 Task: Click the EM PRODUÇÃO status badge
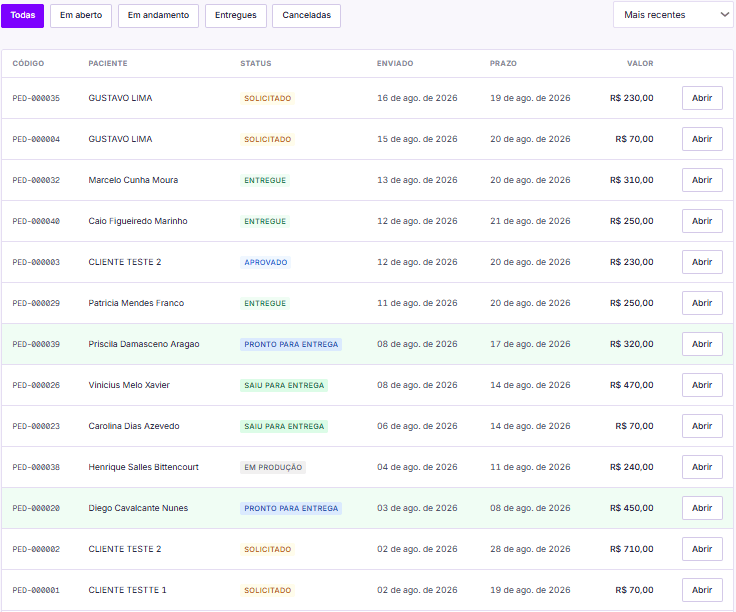[273, 467]
